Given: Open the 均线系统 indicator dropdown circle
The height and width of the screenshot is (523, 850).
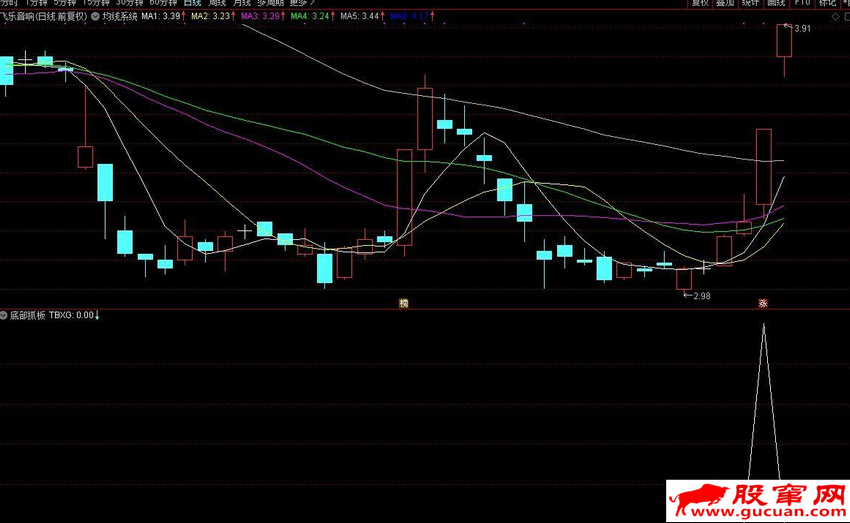Looking at the screenshot, I should point(95,16).
